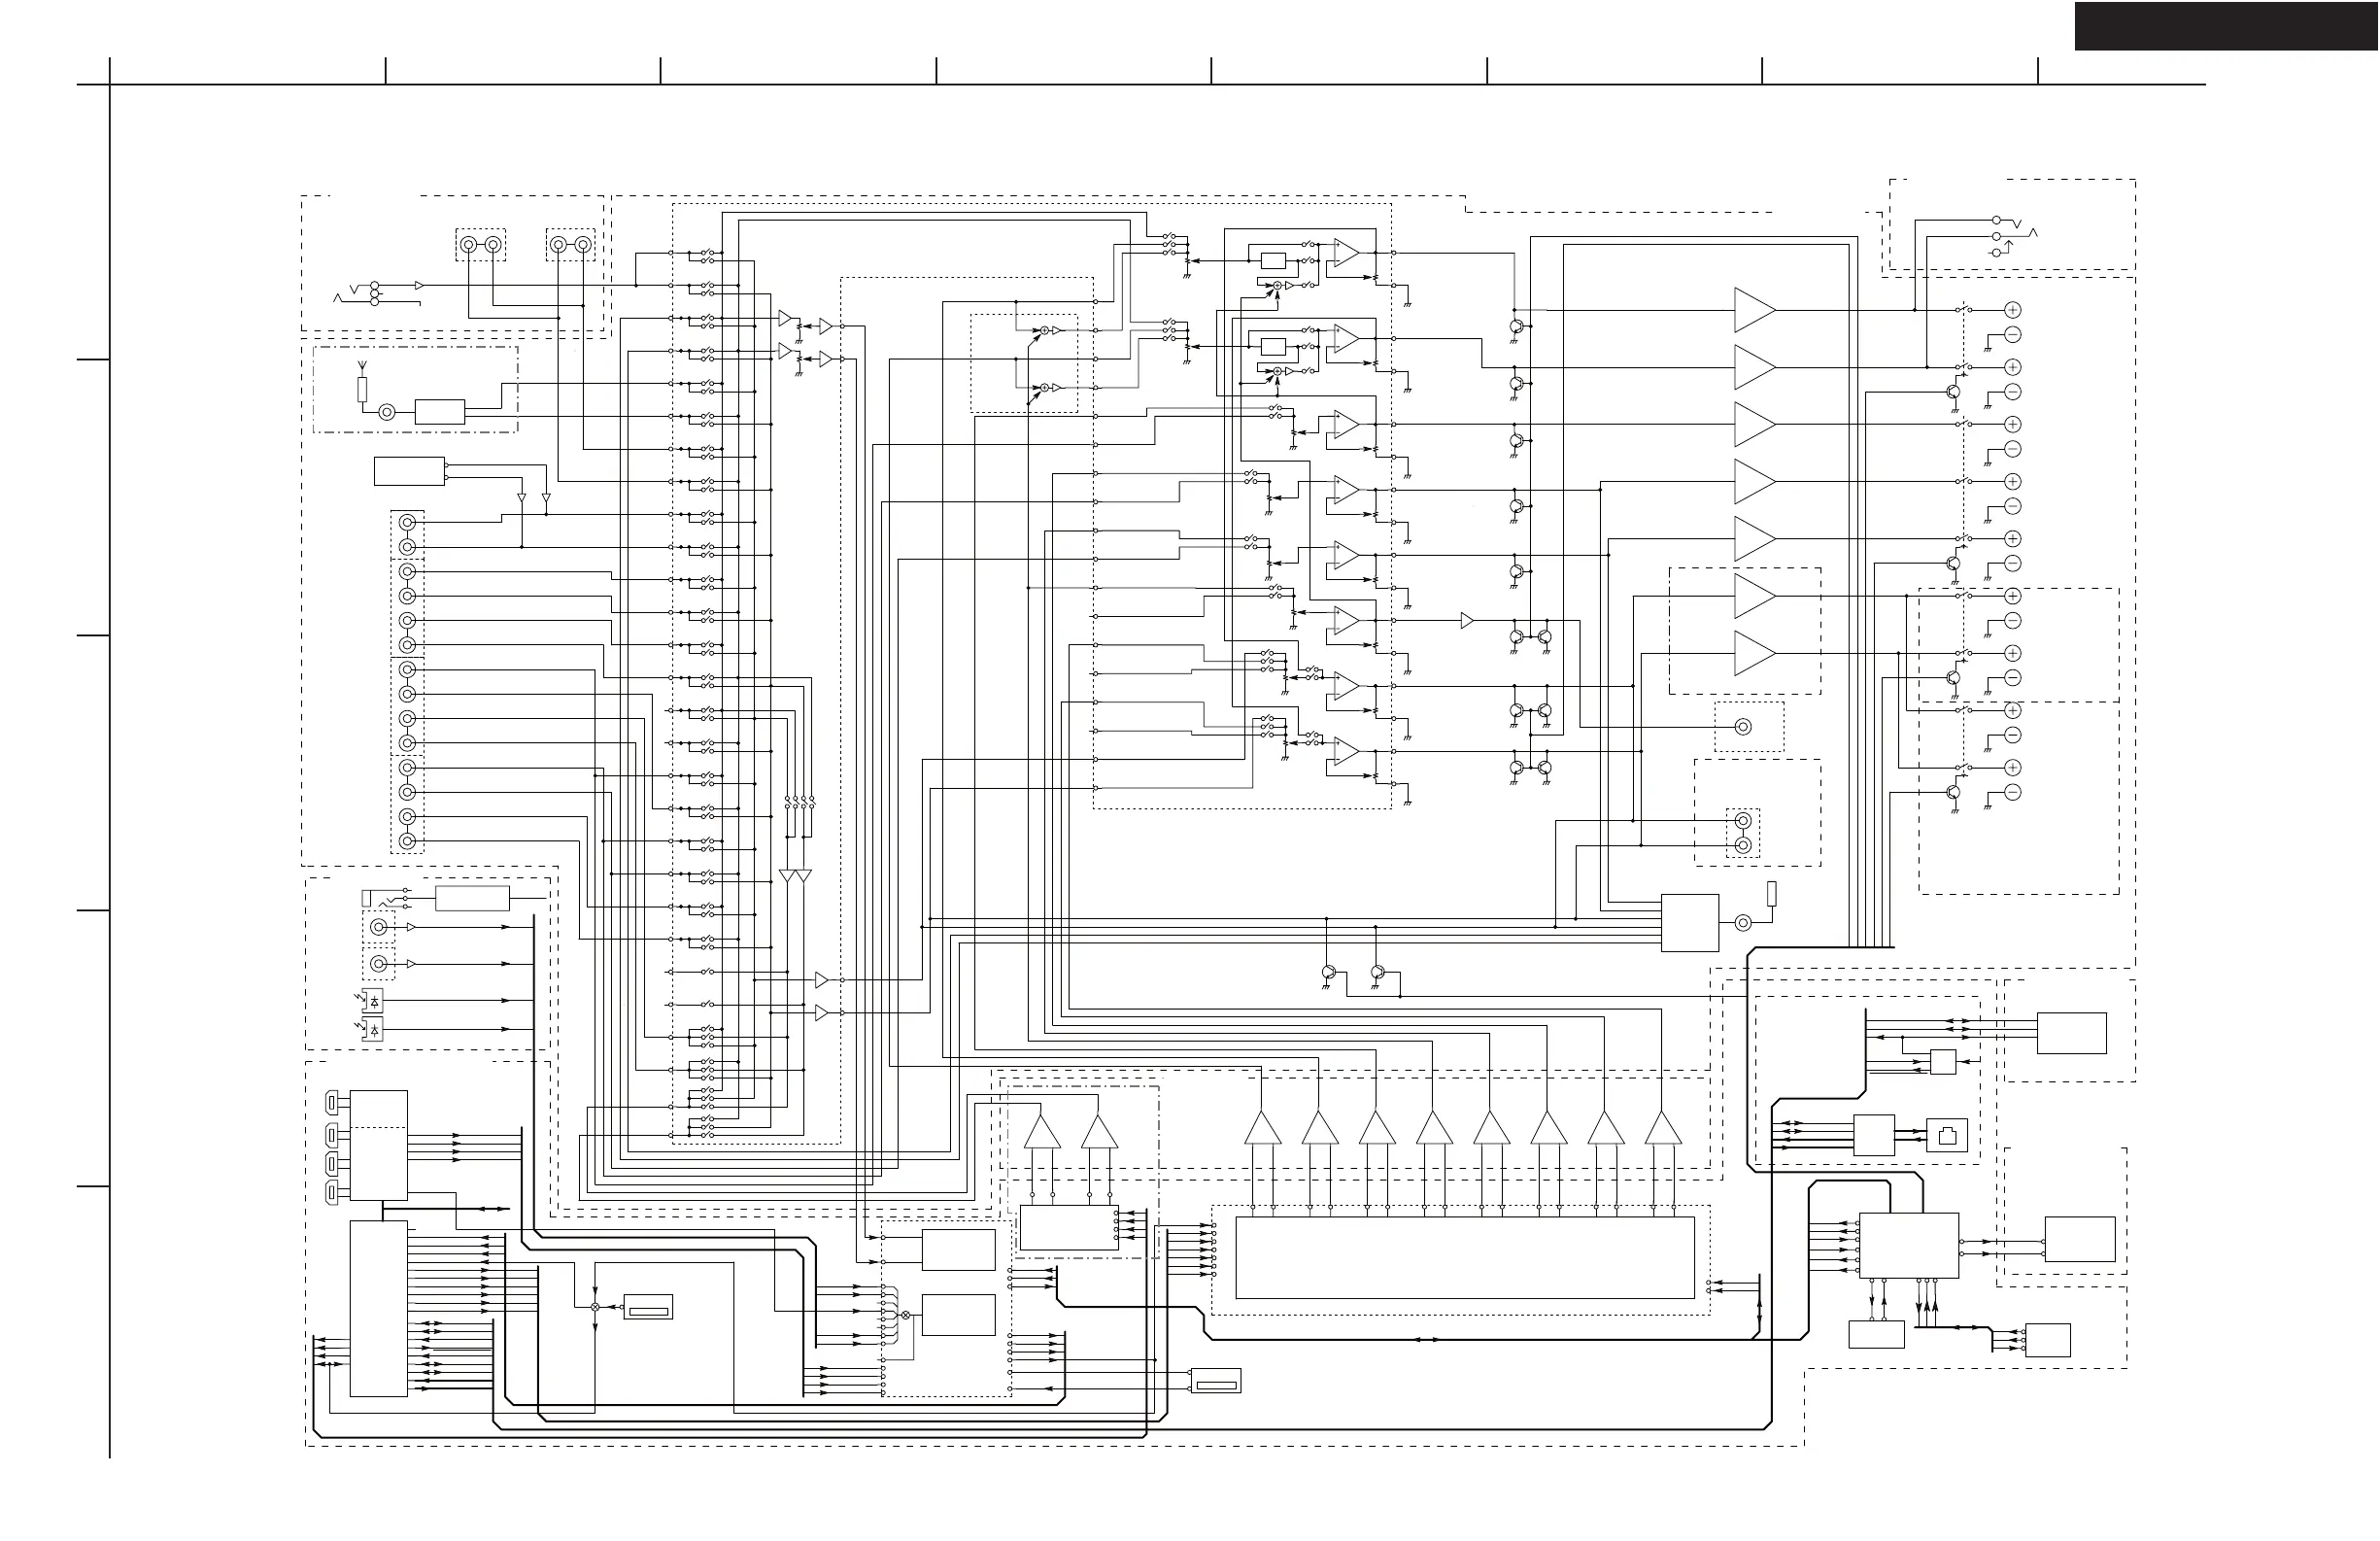Click the topmost op-amp symbol in the volume section

[1346, 254]
